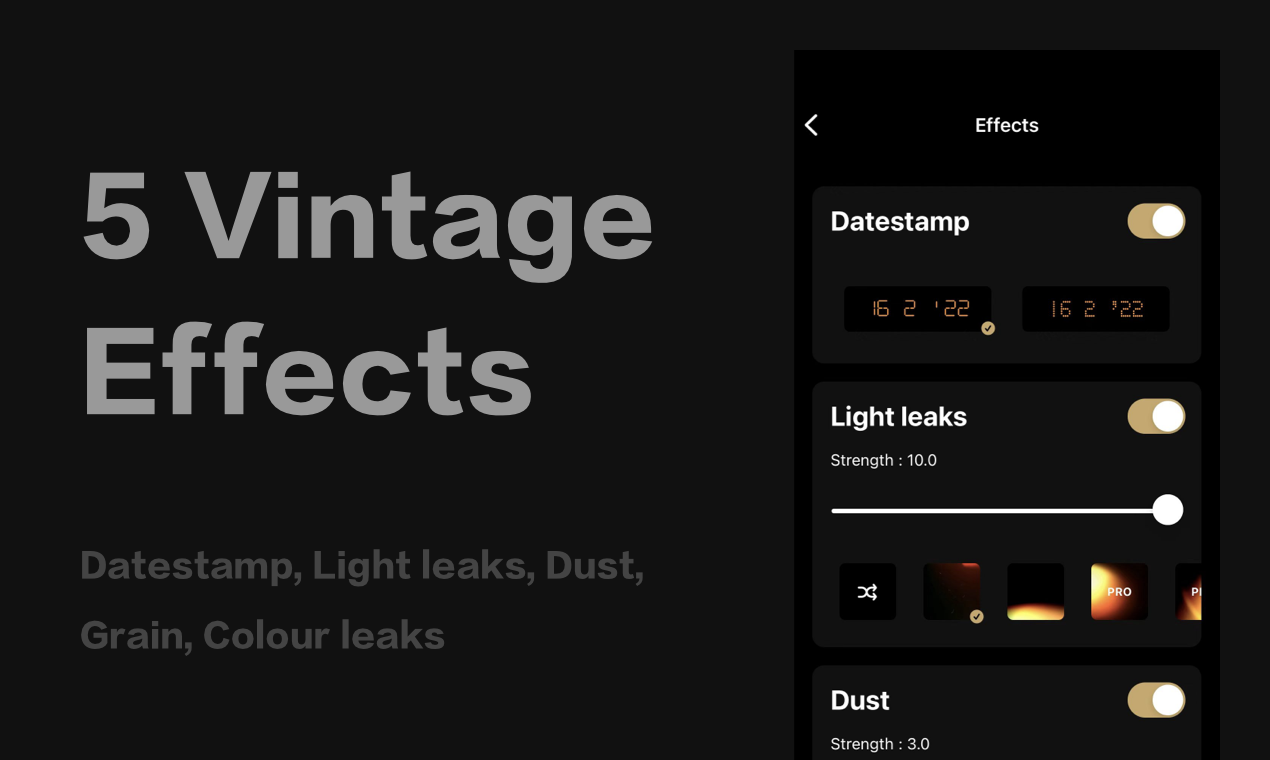Viewport: 1270px width, 760px height.
Task: Select the first bright orange datestamp style
Action: tap(917, 308)
